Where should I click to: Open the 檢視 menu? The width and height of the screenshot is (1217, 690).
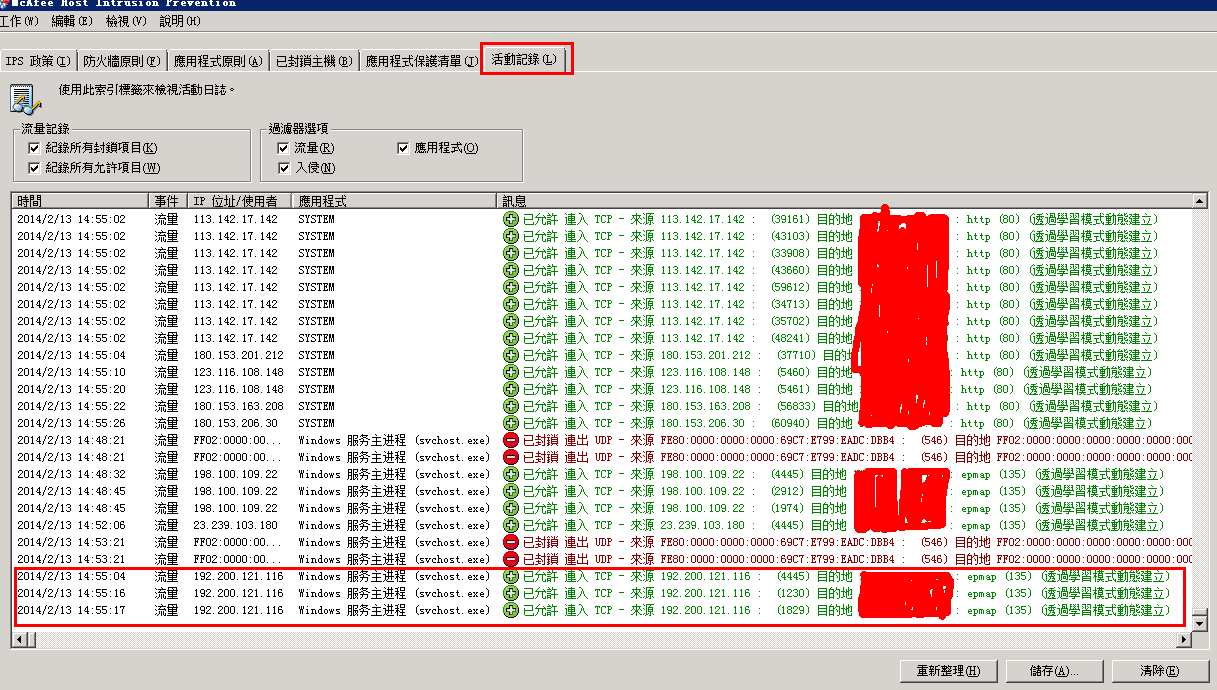point(123,21)
